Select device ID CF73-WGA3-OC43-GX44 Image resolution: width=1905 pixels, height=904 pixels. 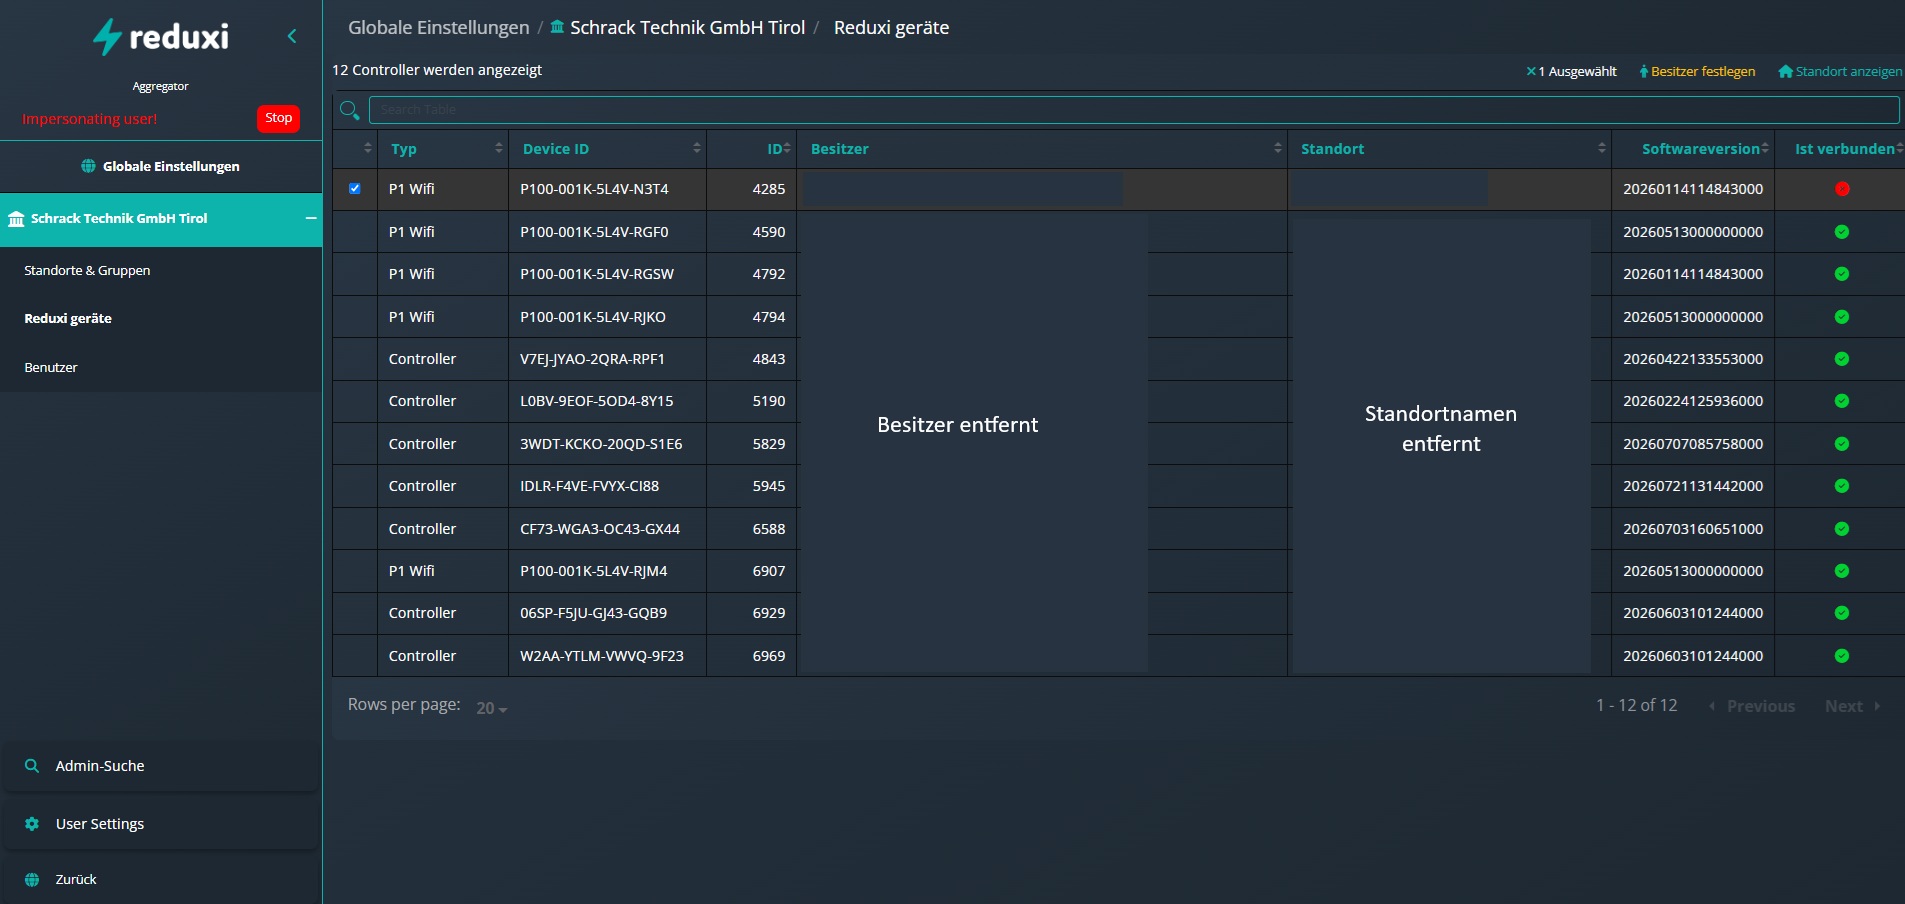pos(600,529)
